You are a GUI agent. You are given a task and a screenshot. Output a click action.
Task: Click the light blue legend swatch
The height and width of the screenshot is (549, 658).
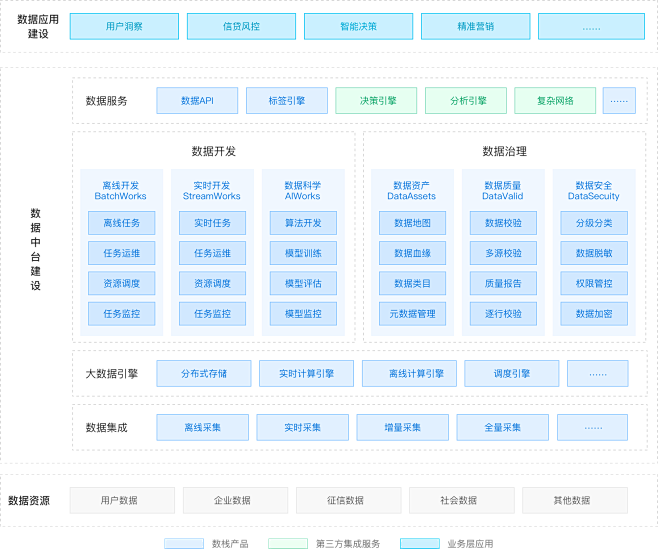tap(184, 543)
